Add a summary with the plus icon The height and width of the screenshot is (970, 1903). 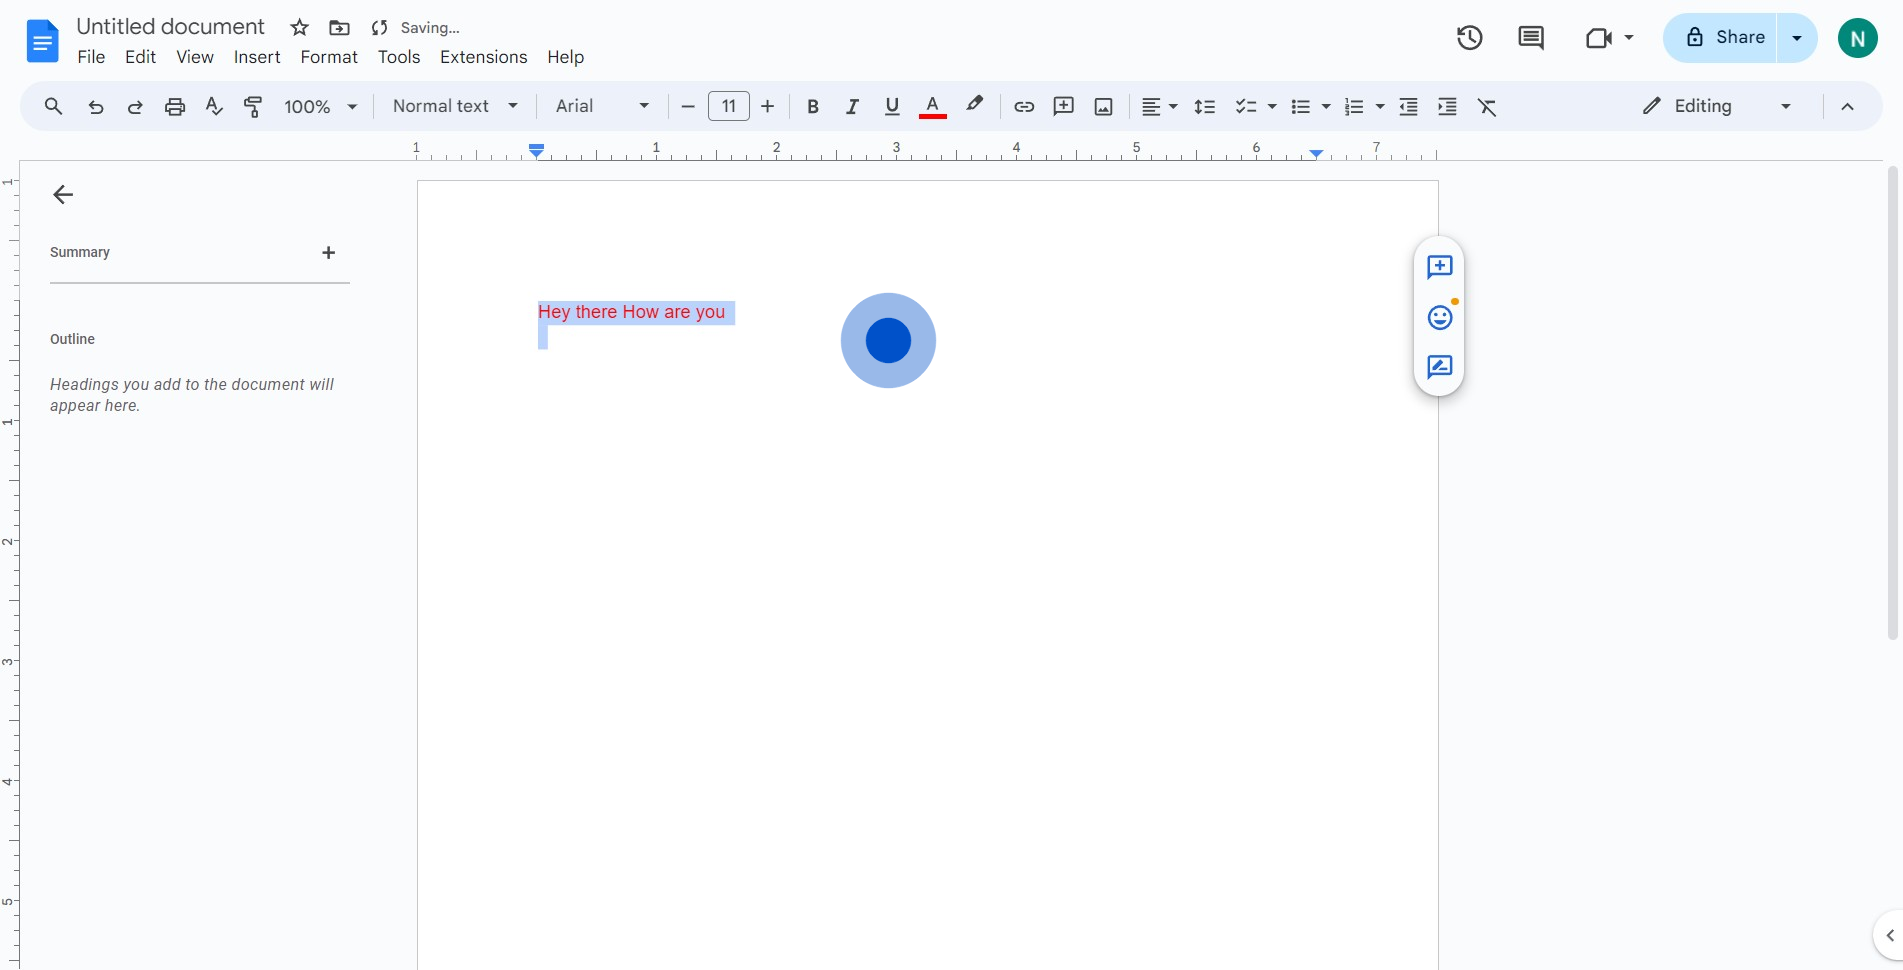[x=328, y=253]
